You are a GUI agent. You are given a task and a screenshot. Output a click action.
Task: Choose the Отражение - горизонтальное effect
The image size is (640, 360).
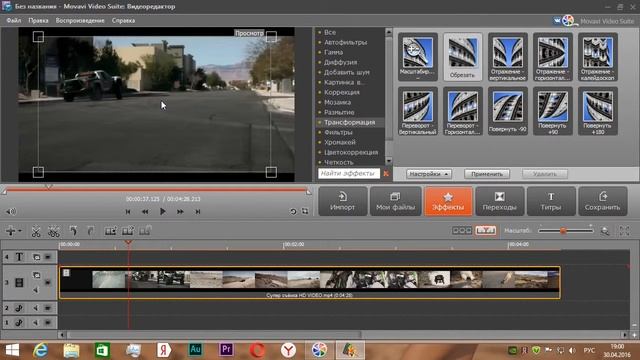(552, 57)
